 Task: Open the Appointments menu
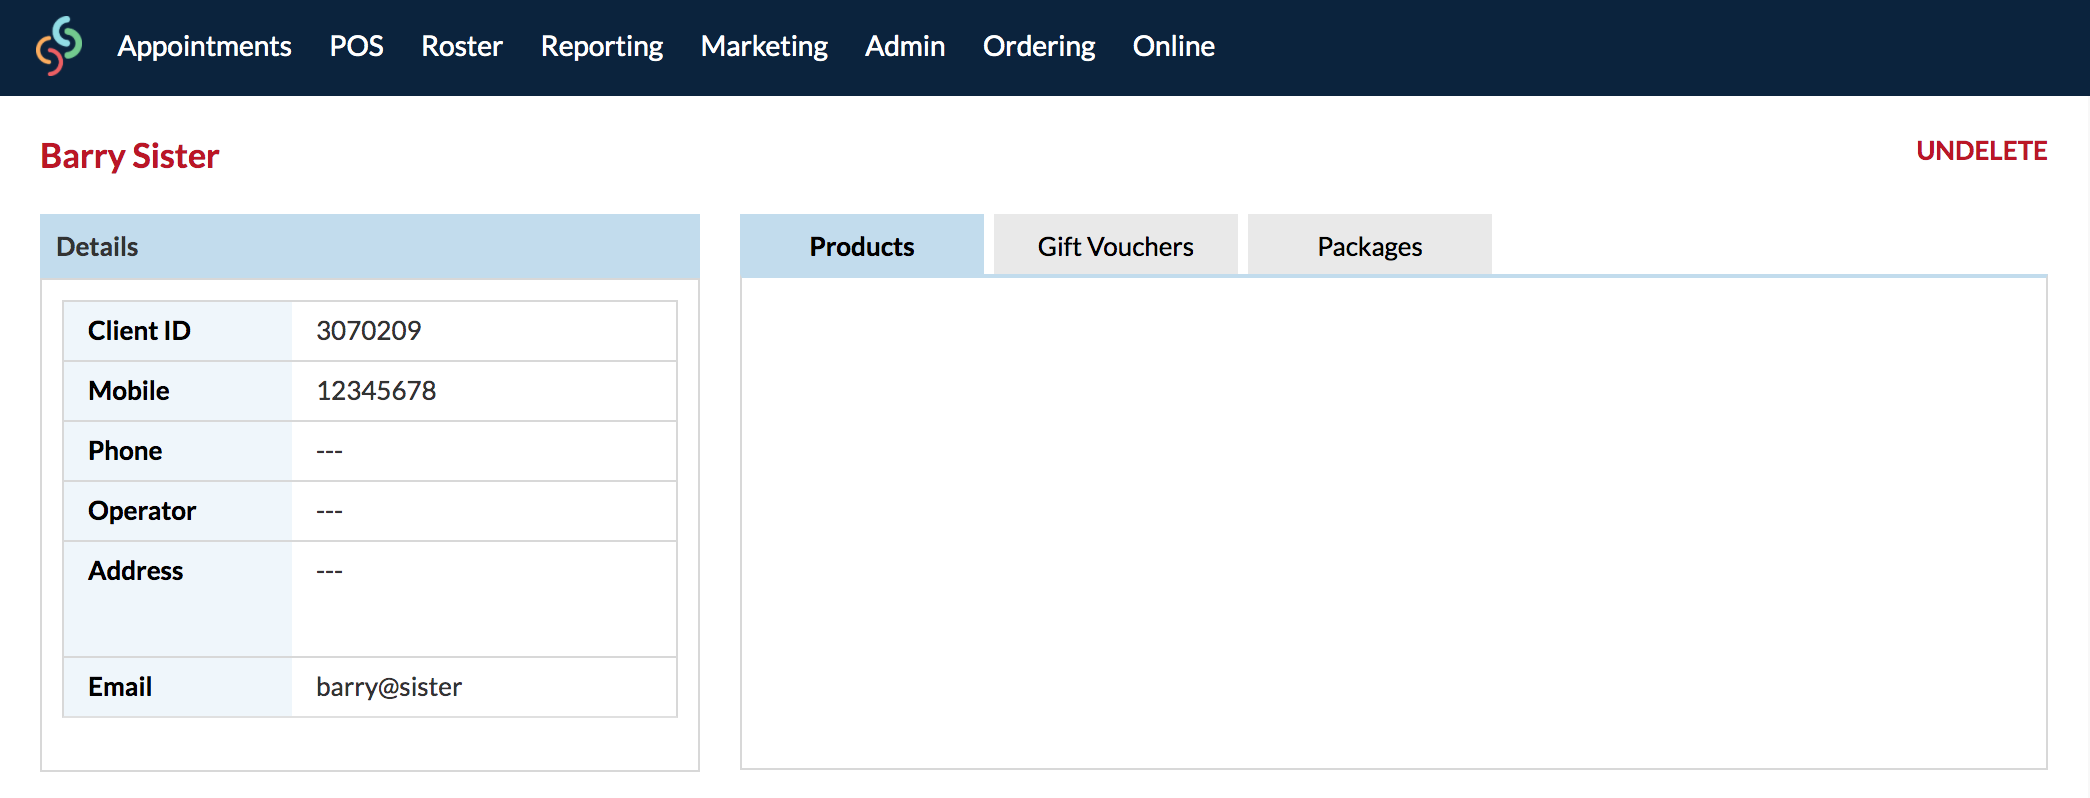(x=204, y=46)
